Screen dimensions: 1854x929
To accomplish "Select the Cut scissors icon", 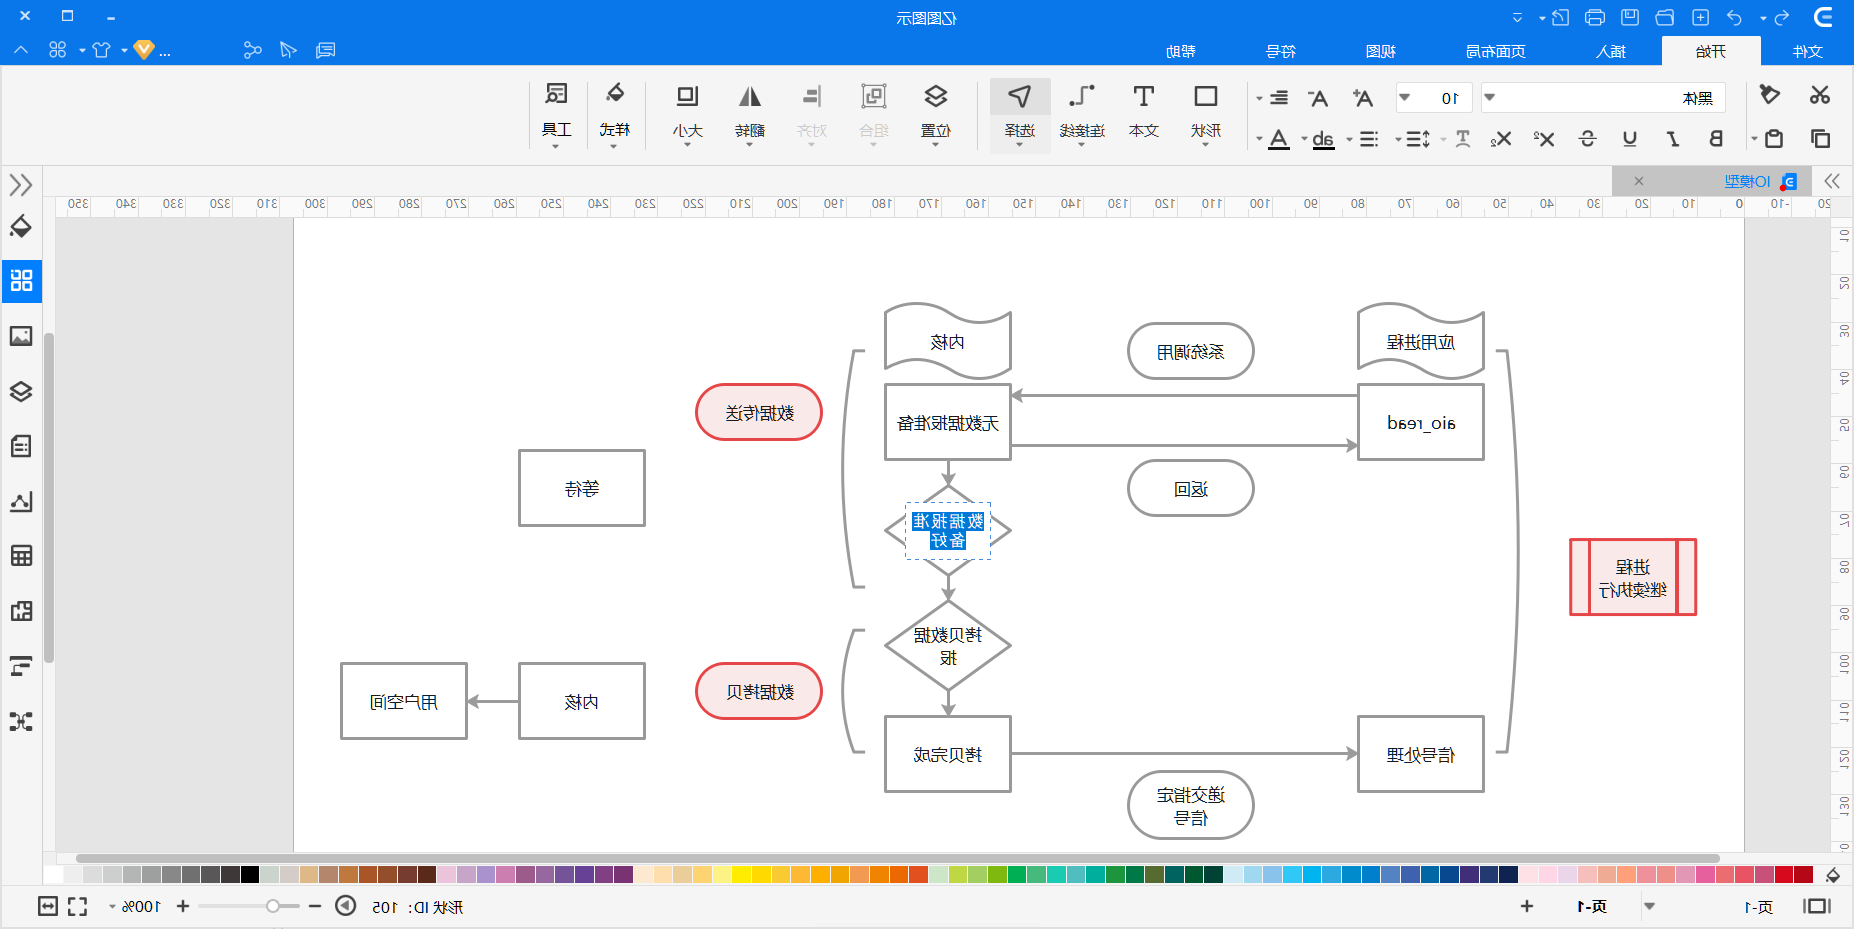I will point(1819,95).
